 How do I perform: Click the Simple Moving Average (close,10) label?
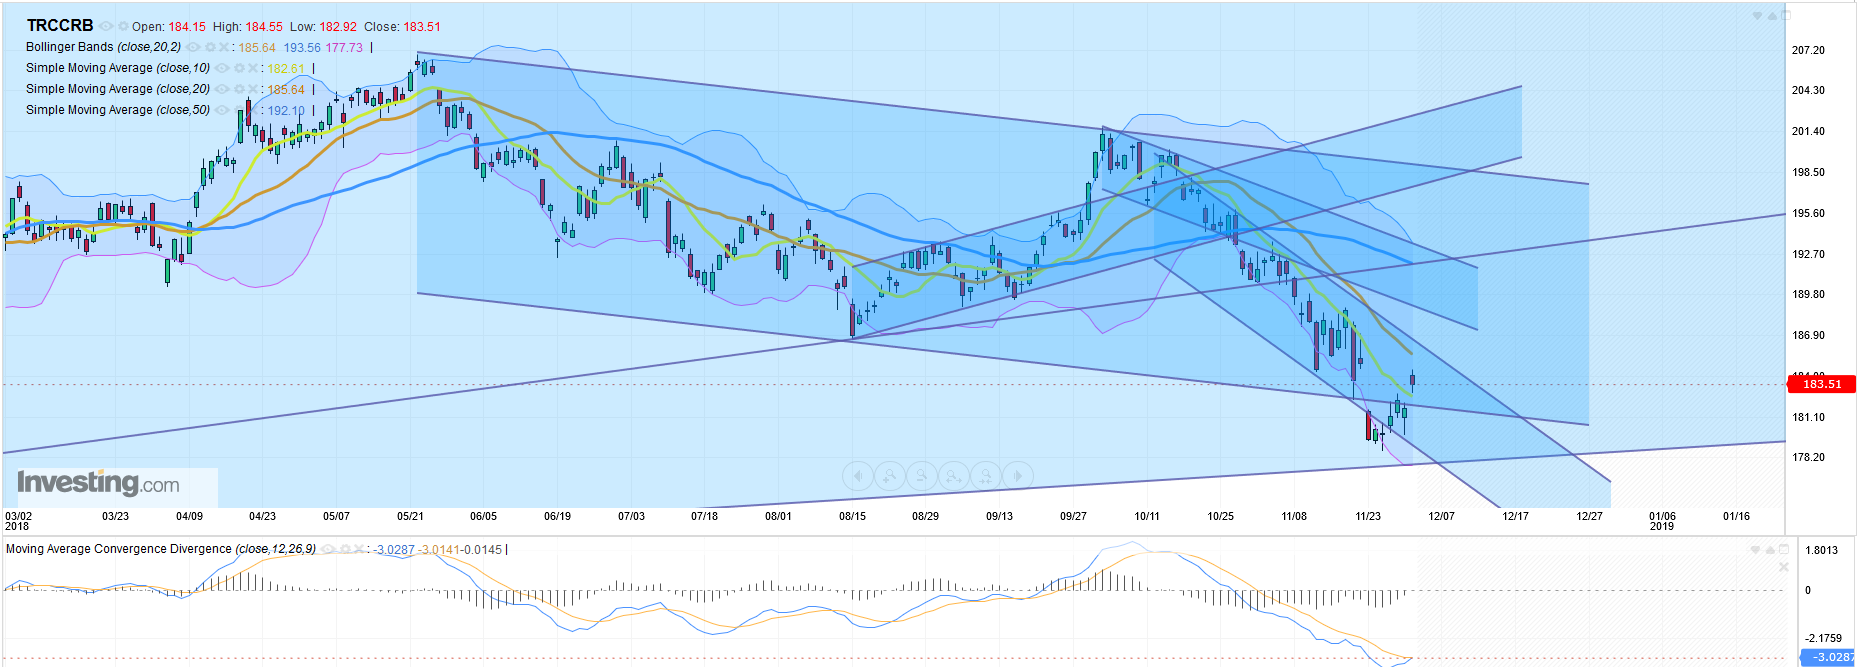click(x=118, y=68)
